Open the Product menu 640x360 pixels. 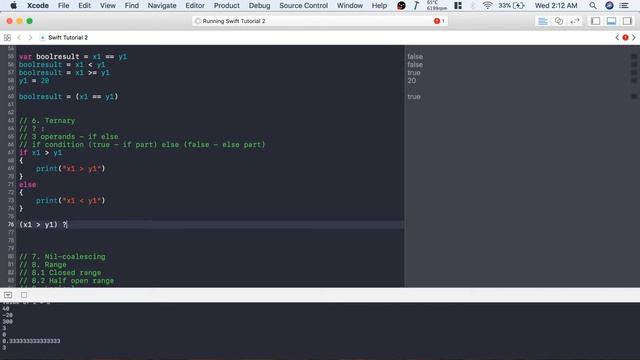(227, 5)
